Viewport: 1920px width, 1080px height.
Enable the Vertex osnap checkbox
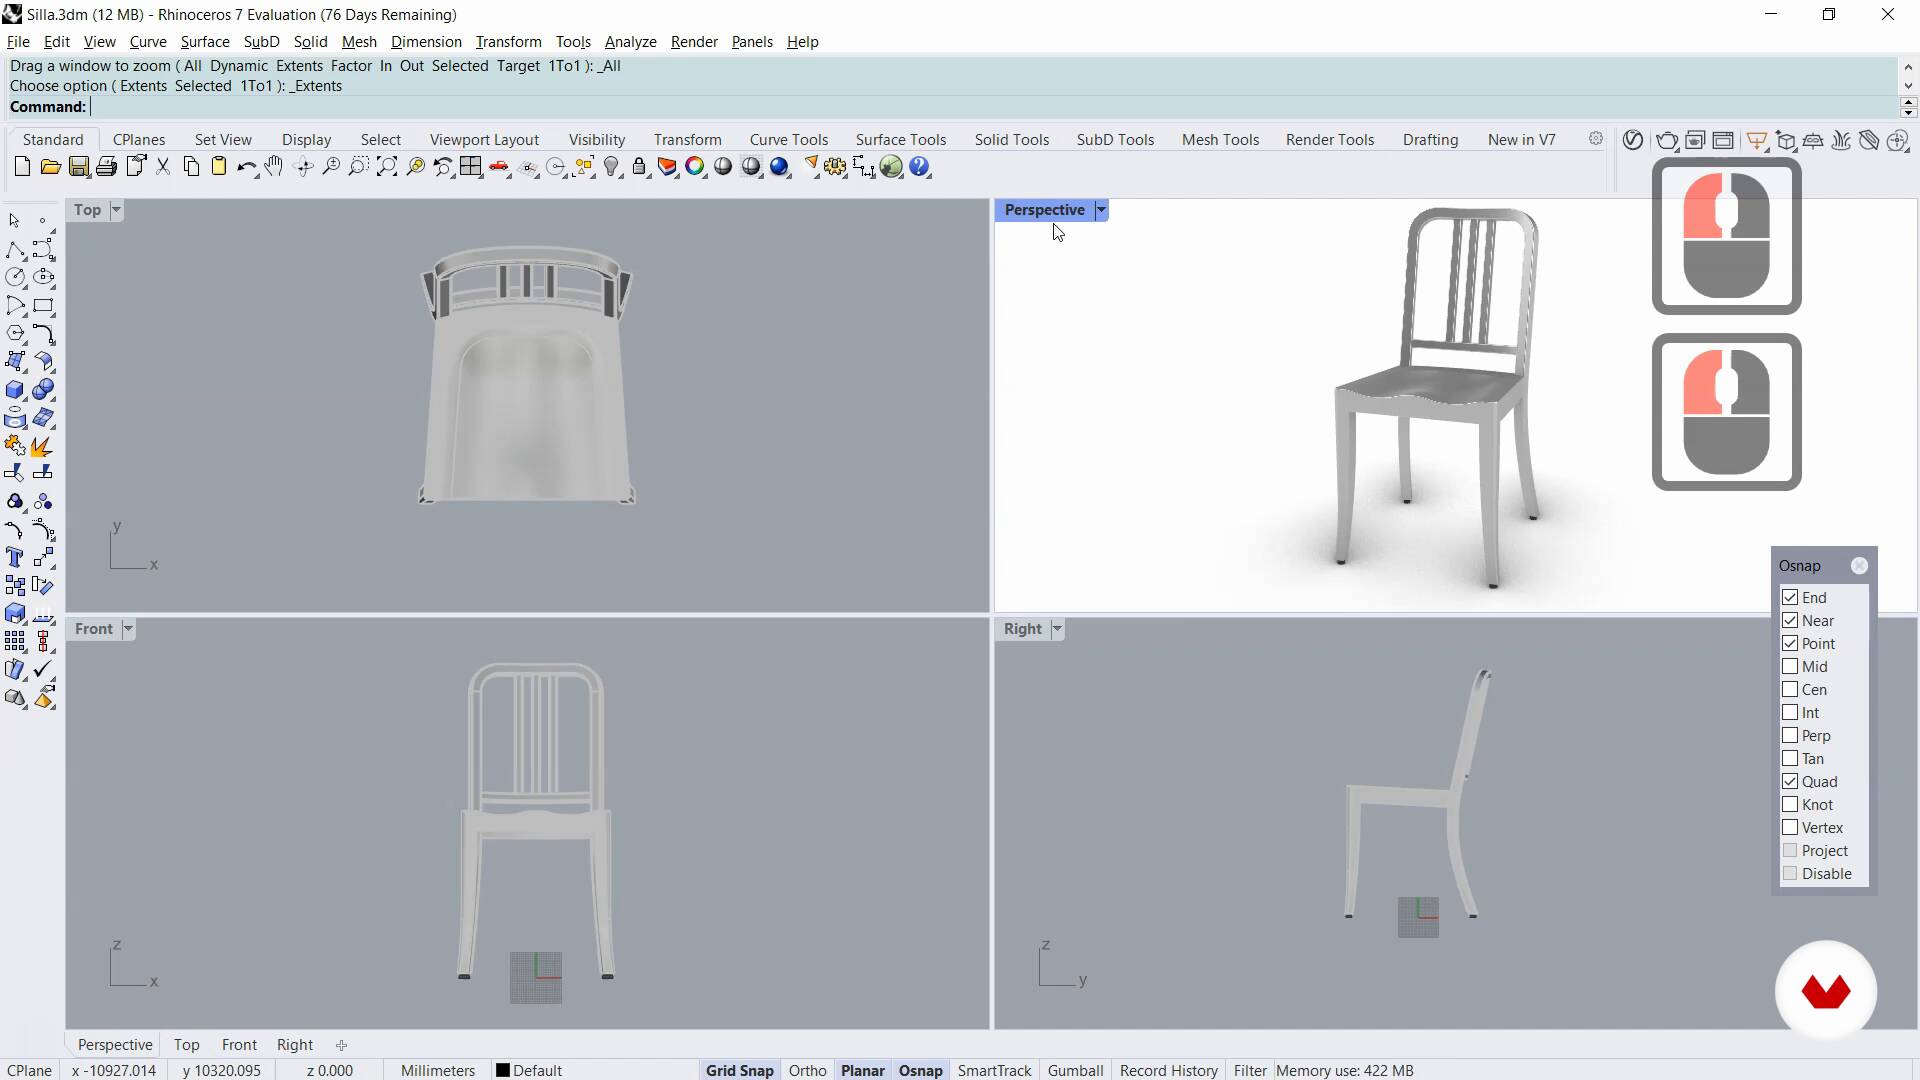point(1790,827)
